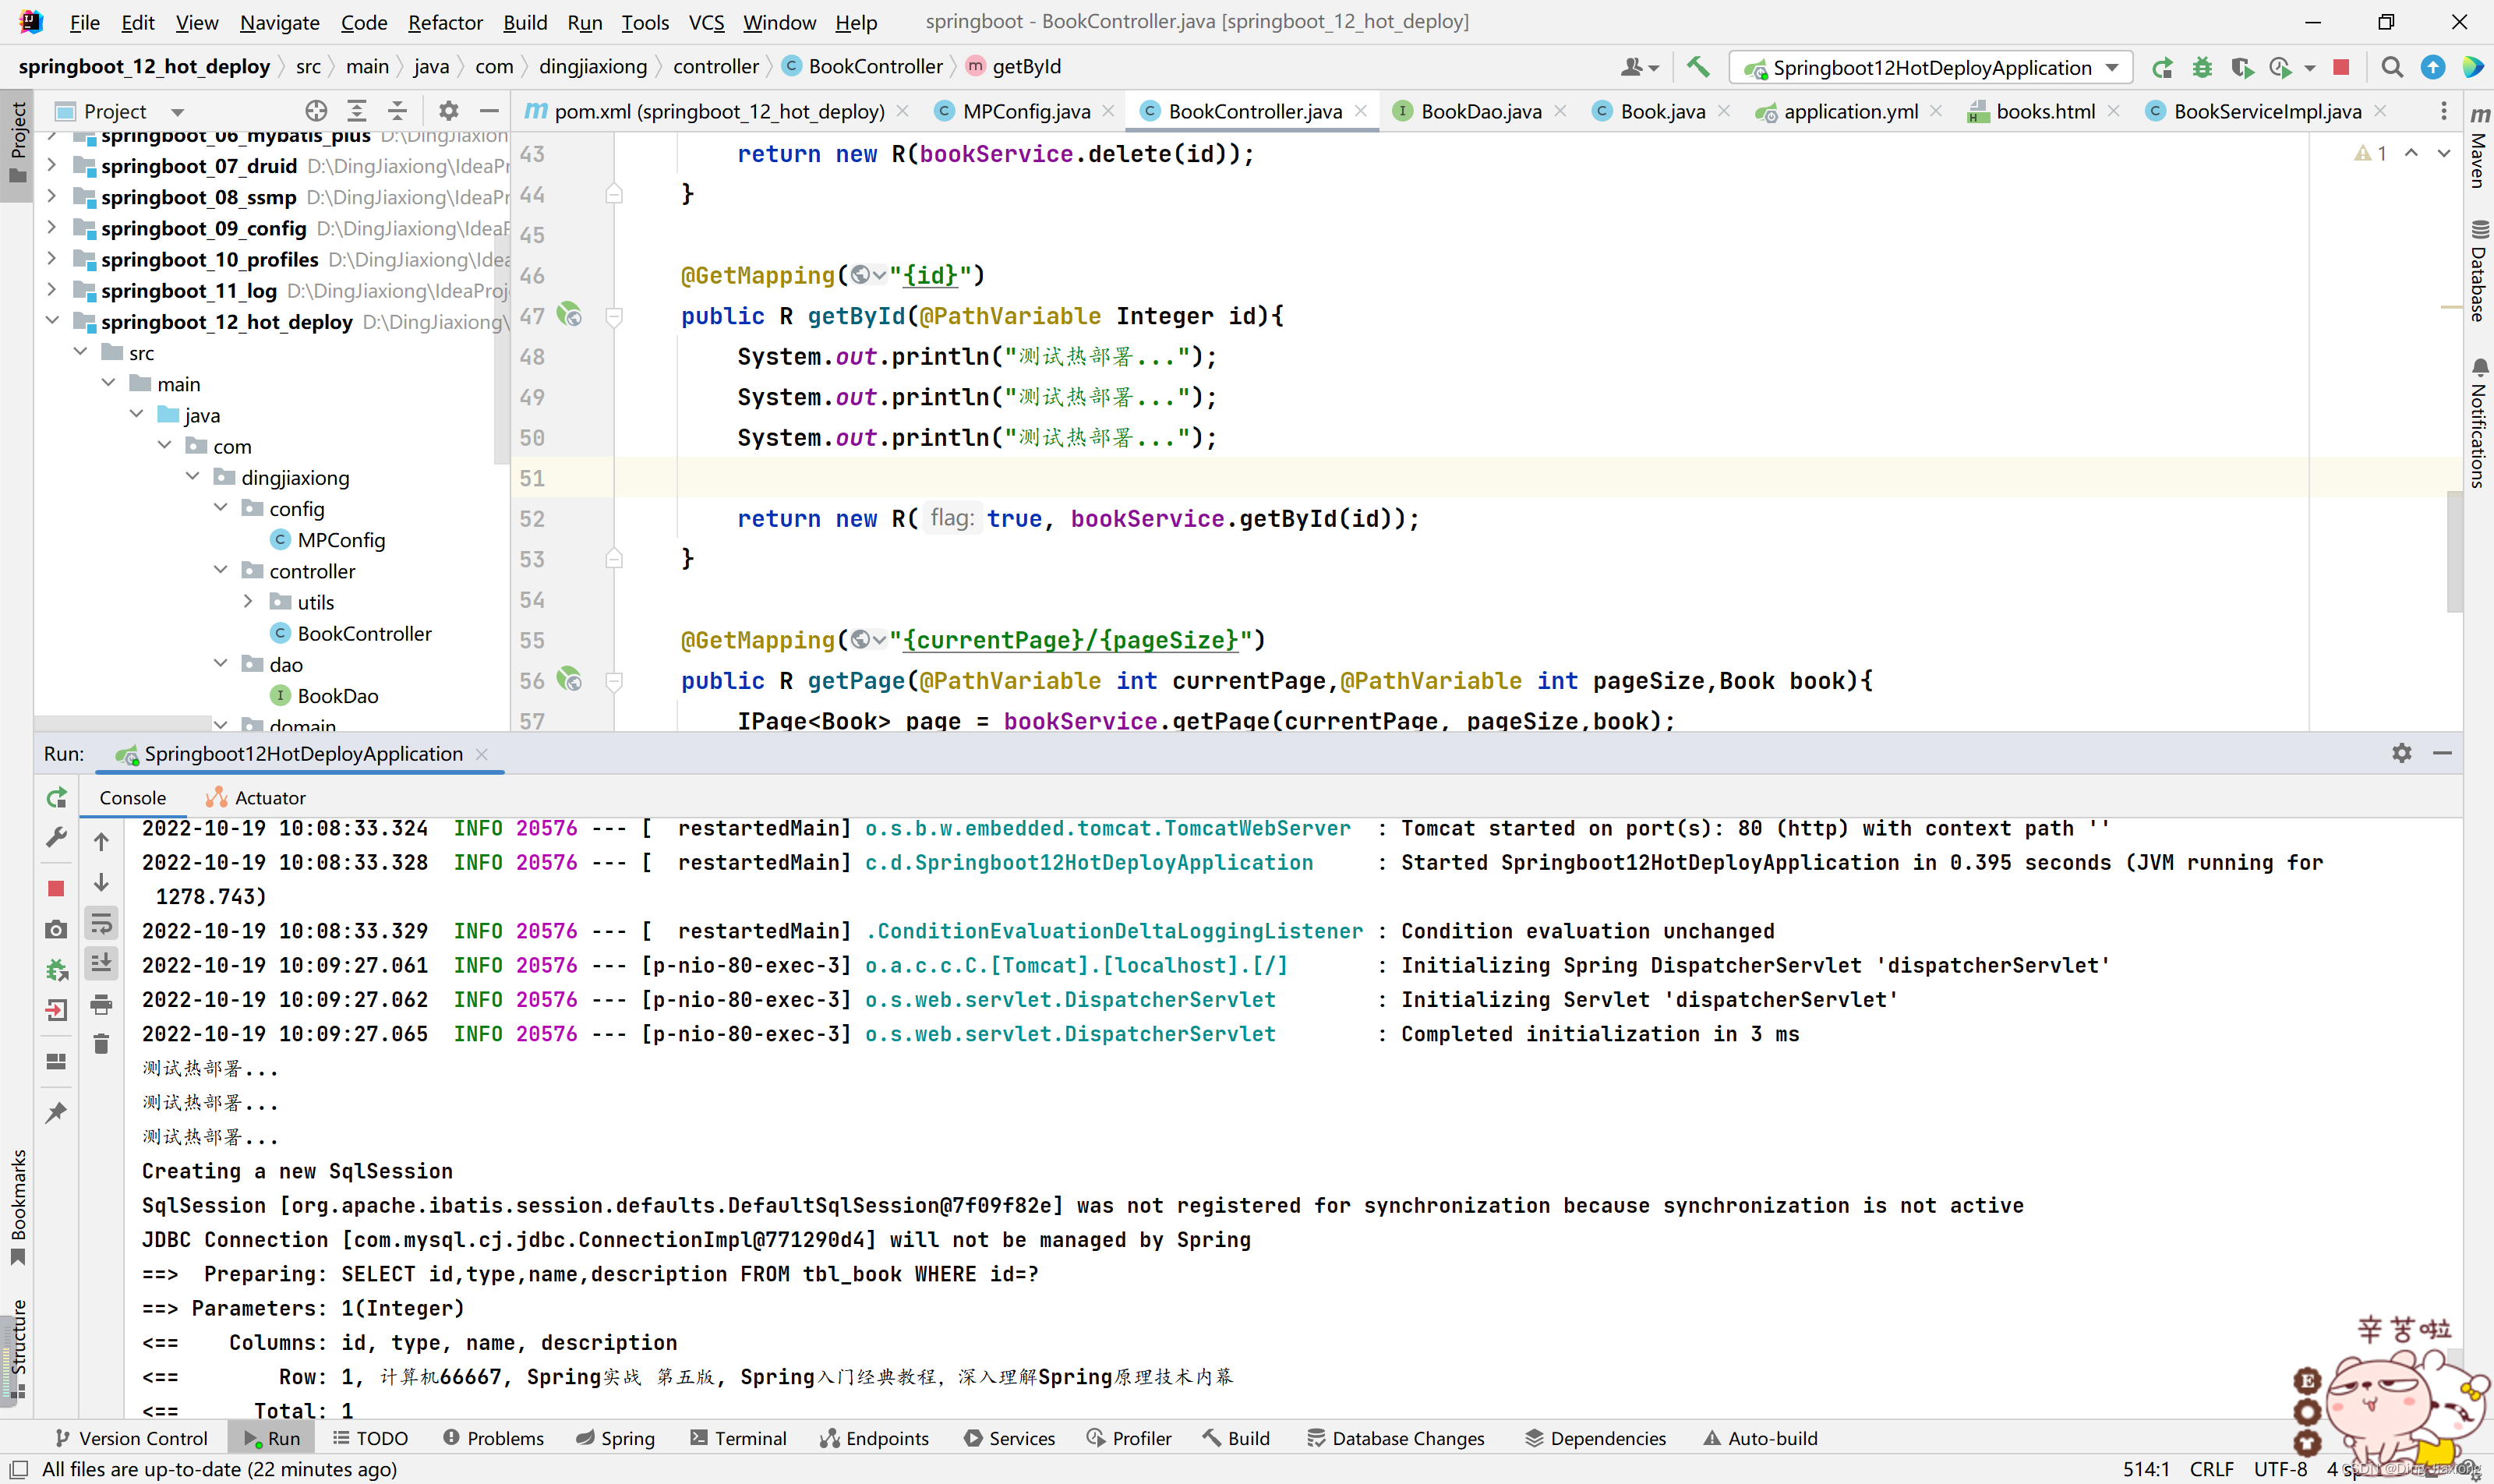2494x1484 pixels.
Task: Print console output printer icon
Action: [x=101, y=1004]
